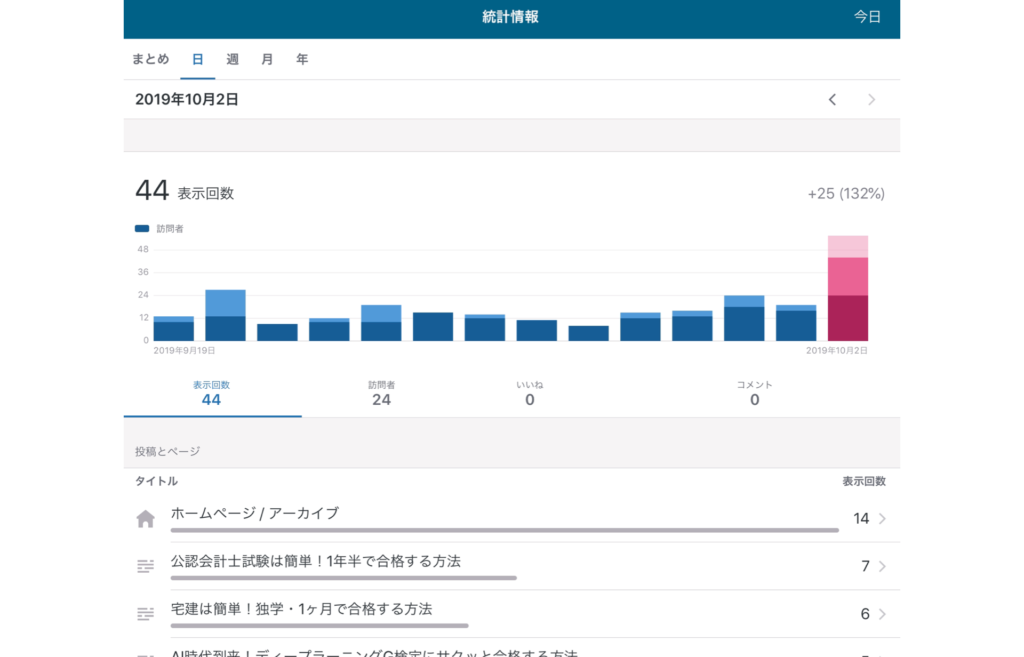Switch to the 月 tab
The height and width of the screenshot is (657, 1024).
coord(267,59)
